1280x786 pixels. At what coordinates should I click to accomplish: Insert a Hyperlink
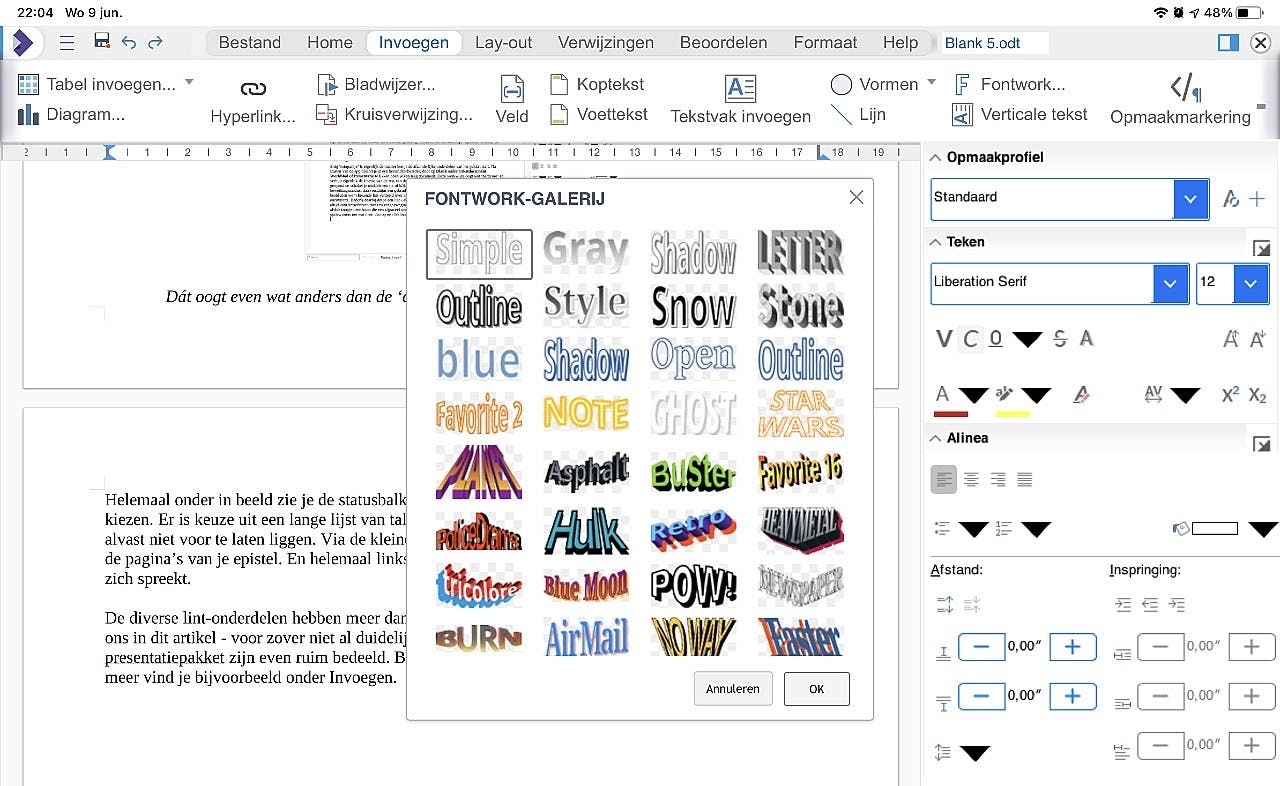[253, 102]
